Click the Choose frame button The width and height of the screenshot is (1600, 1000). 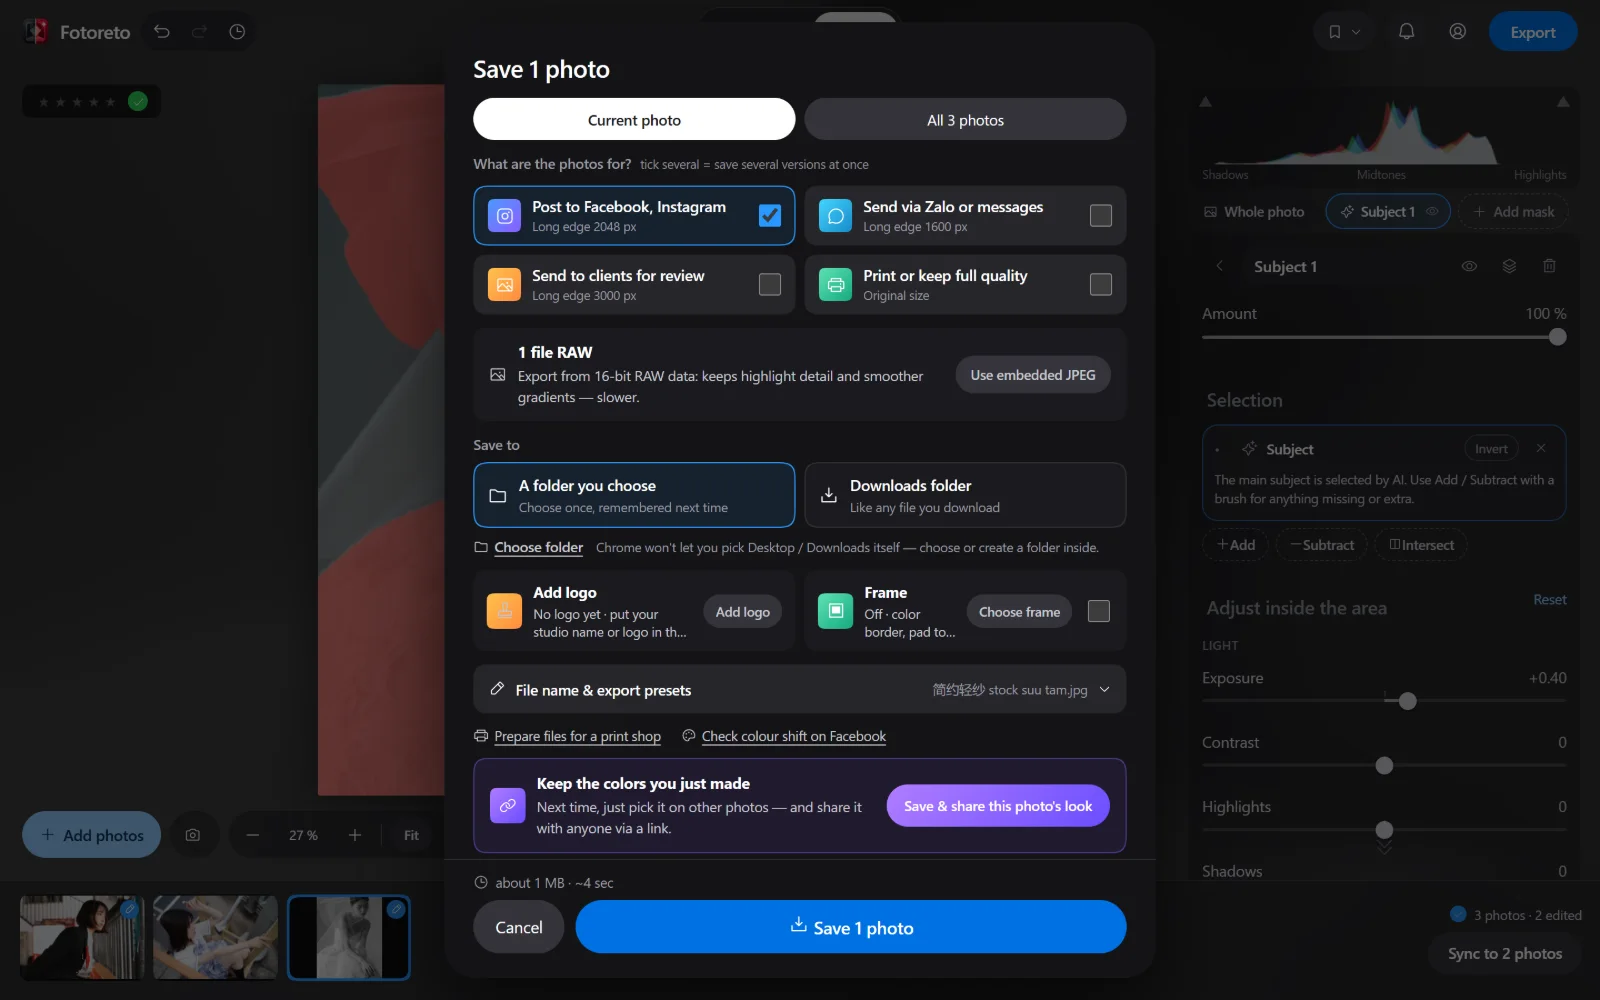click(1019, 612)
